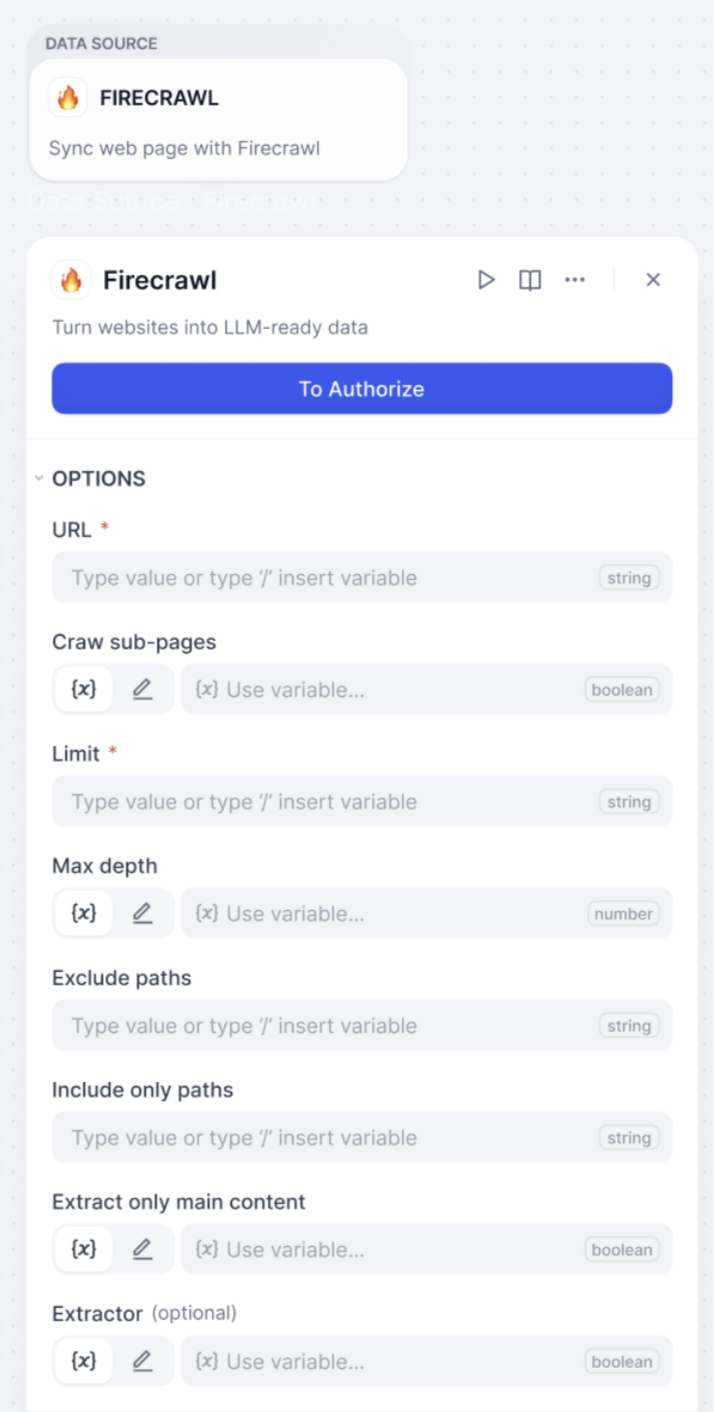Focus the URL input field
Image resolution: width=714 pixels, height=1412 pixels.
[362, 578]
